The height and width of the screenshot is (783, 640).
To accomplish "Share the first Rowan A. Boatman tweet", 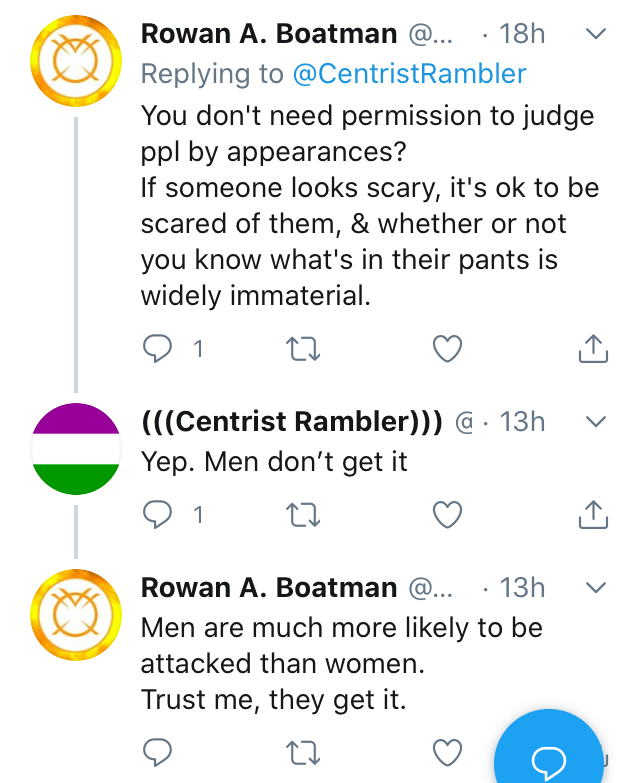I will click(x=593, y=348).
